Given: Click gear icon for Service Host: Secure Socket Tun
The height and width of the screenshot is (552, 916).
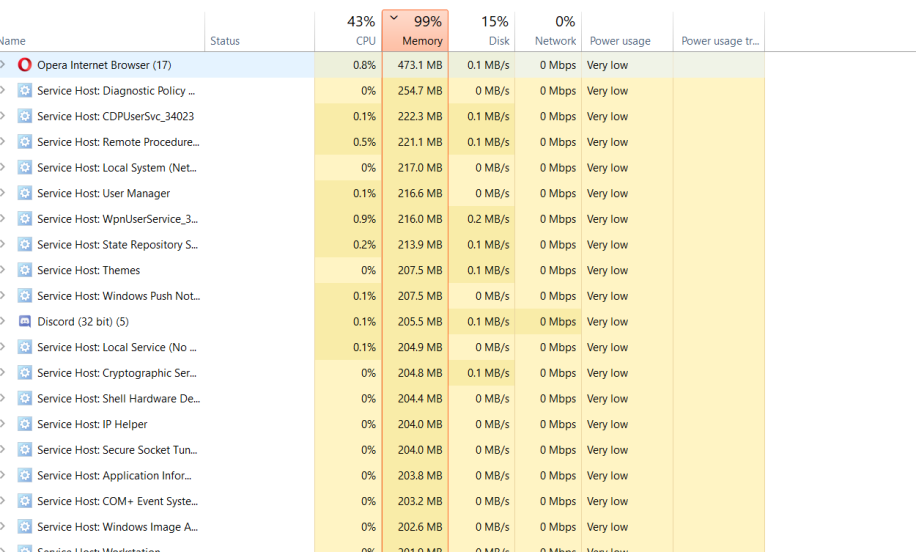Looking at the screenshot, I should point(25,450).
